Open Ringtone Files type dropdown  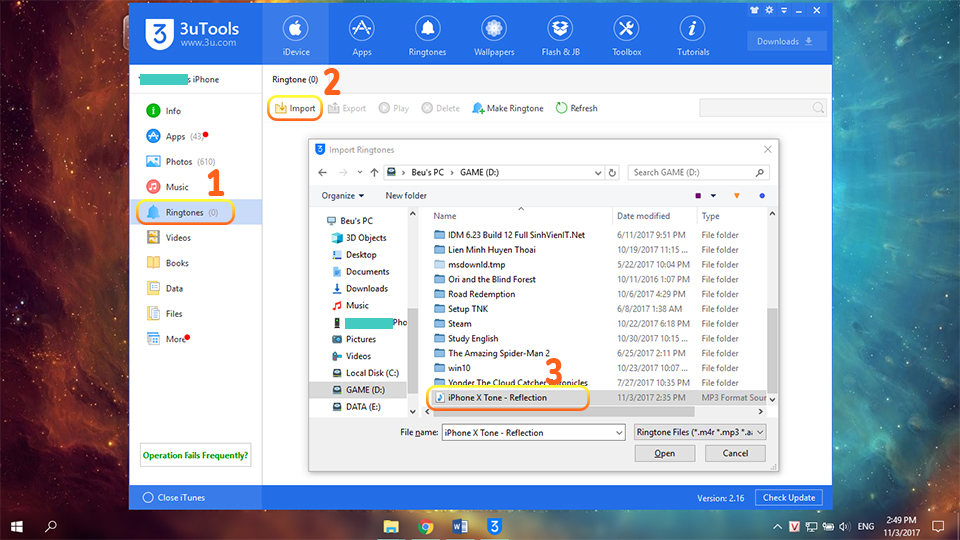(x=700, y=432)
